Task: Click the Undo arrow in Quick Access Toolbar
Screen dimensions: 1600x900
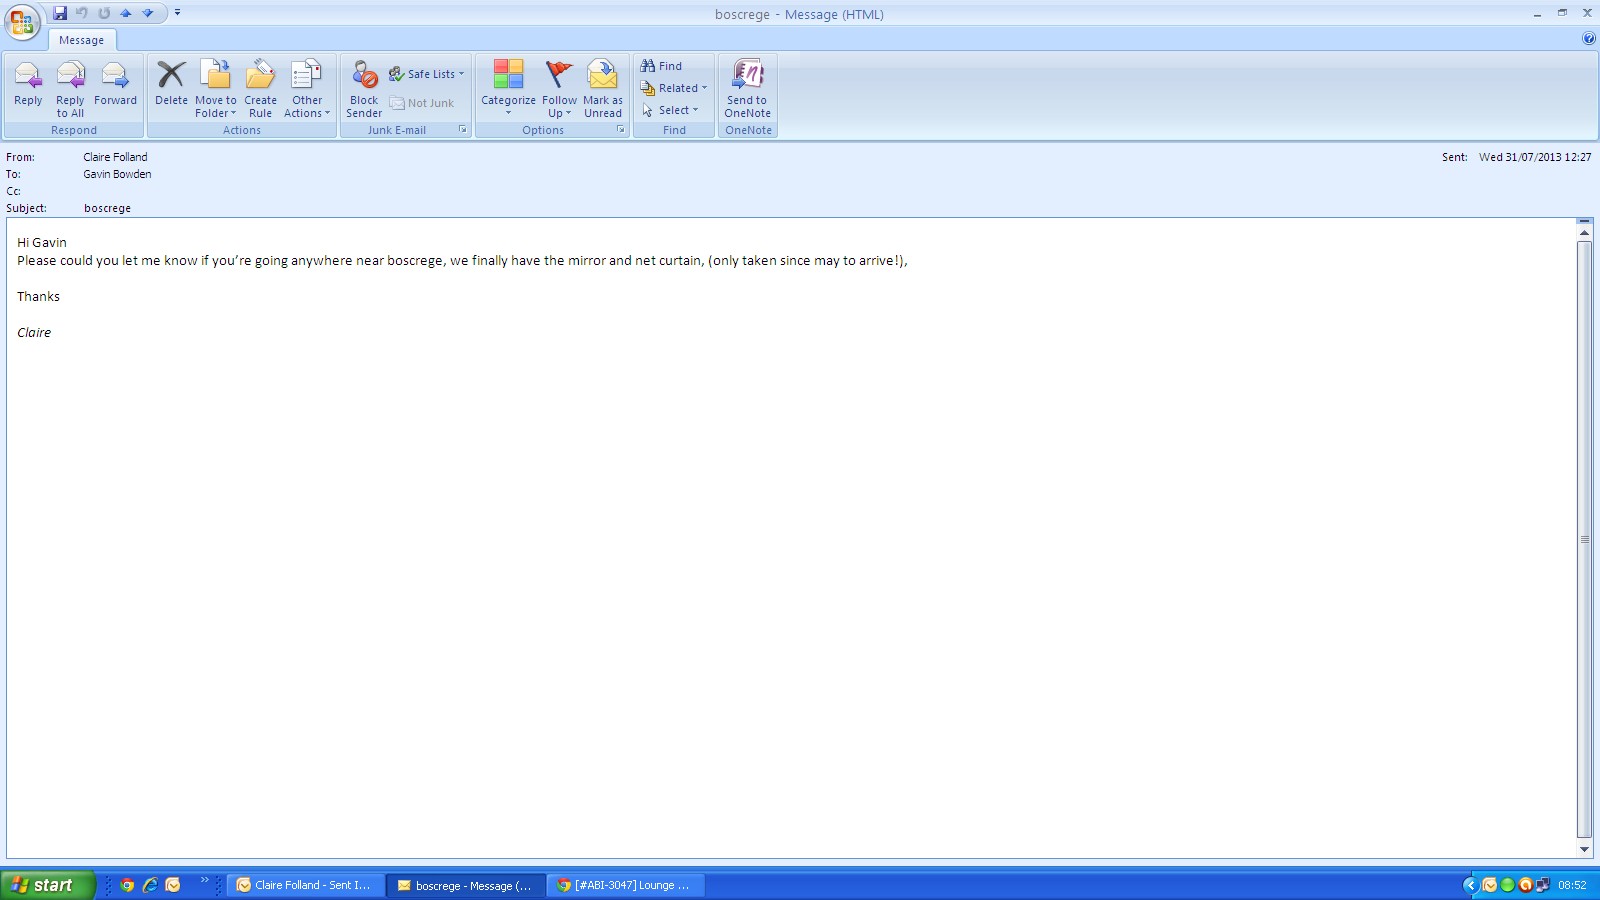Action: point(82,13)
